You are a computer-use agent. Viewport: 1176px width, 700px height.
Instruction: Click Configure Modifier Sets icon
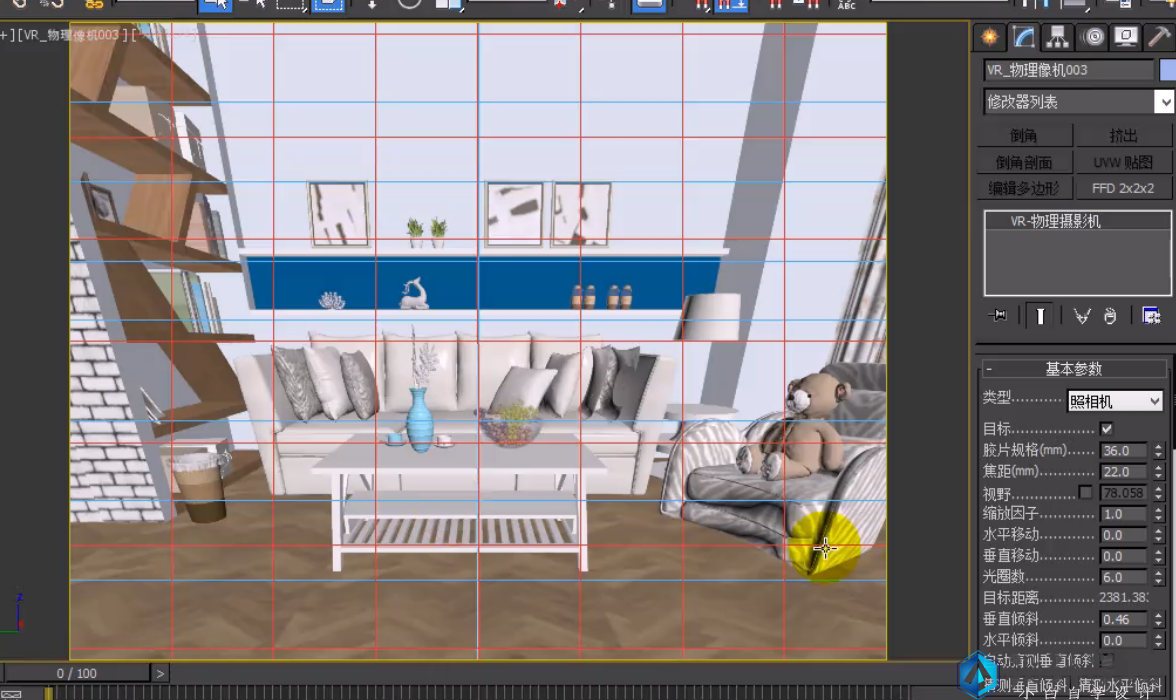pos(1150,316)
